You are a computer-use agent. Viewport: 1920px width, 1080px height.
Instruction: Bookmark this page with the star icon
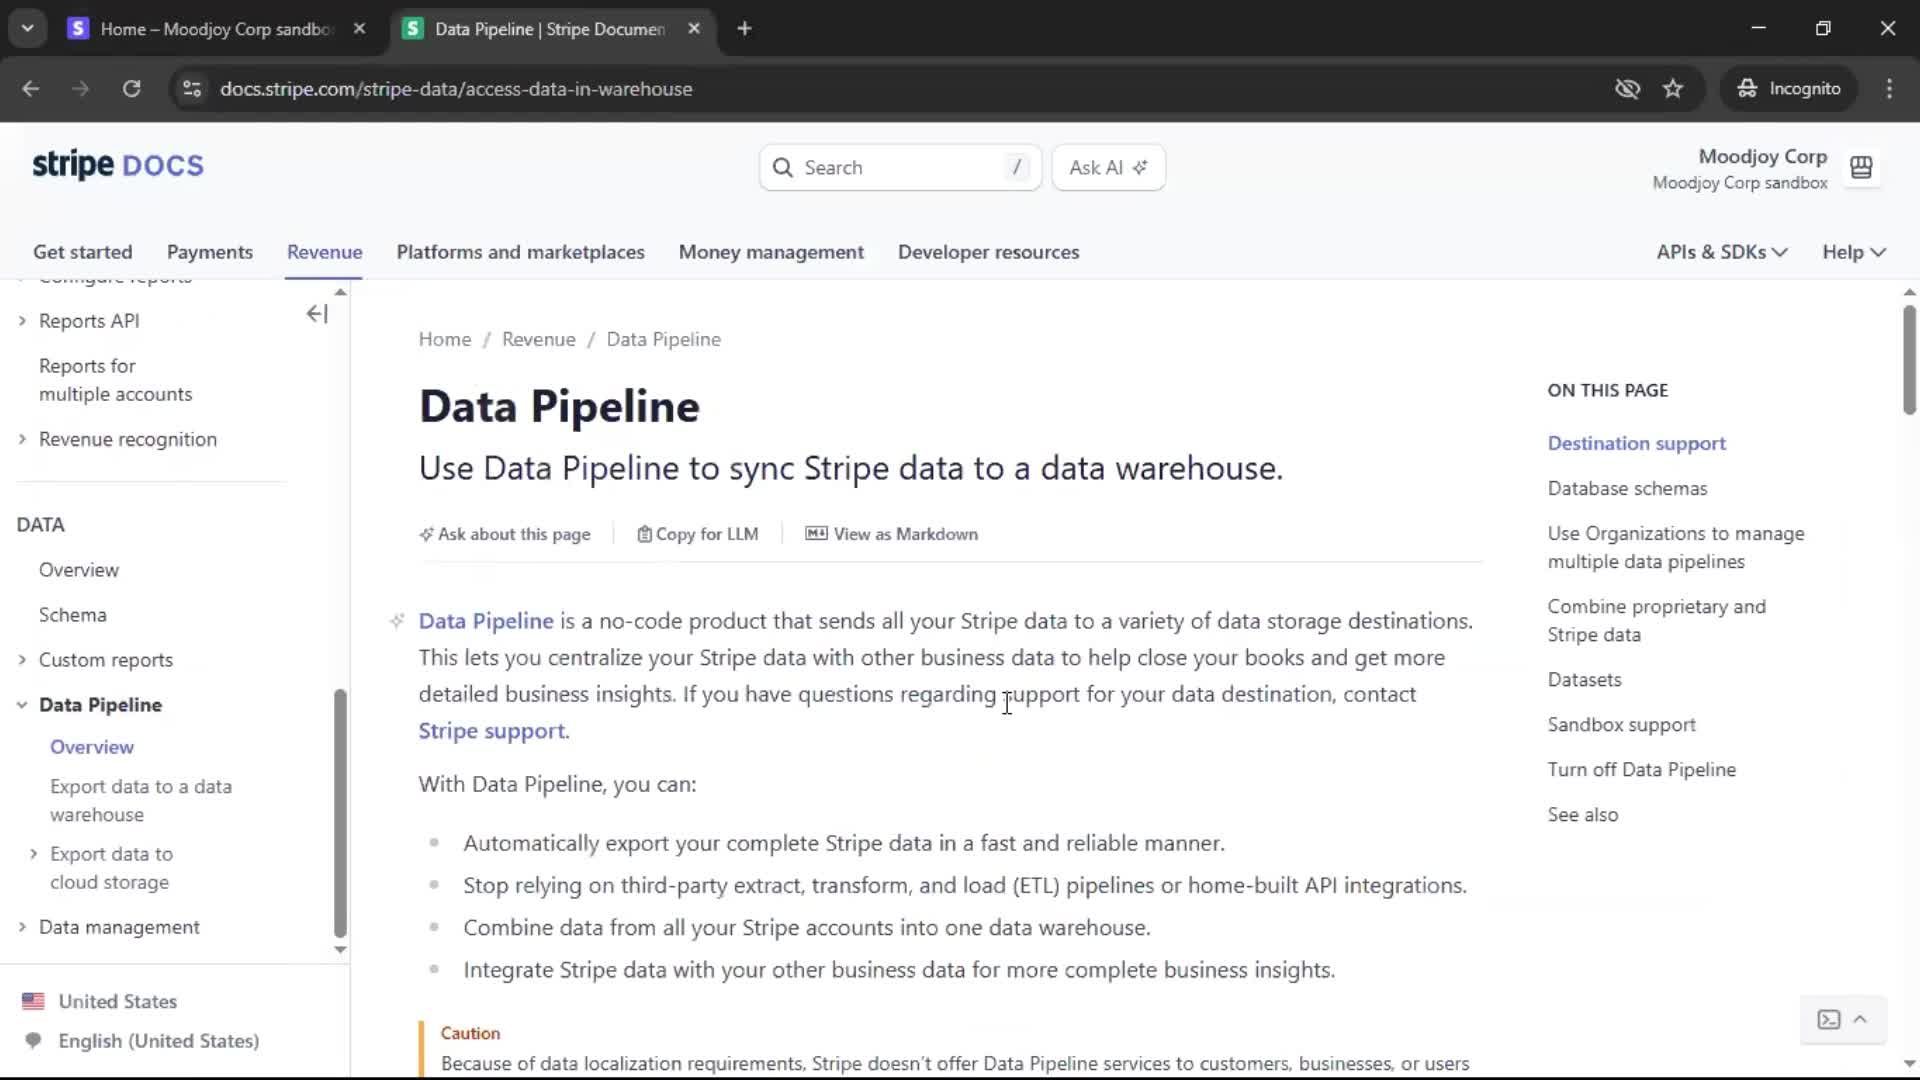(1673, 89)
